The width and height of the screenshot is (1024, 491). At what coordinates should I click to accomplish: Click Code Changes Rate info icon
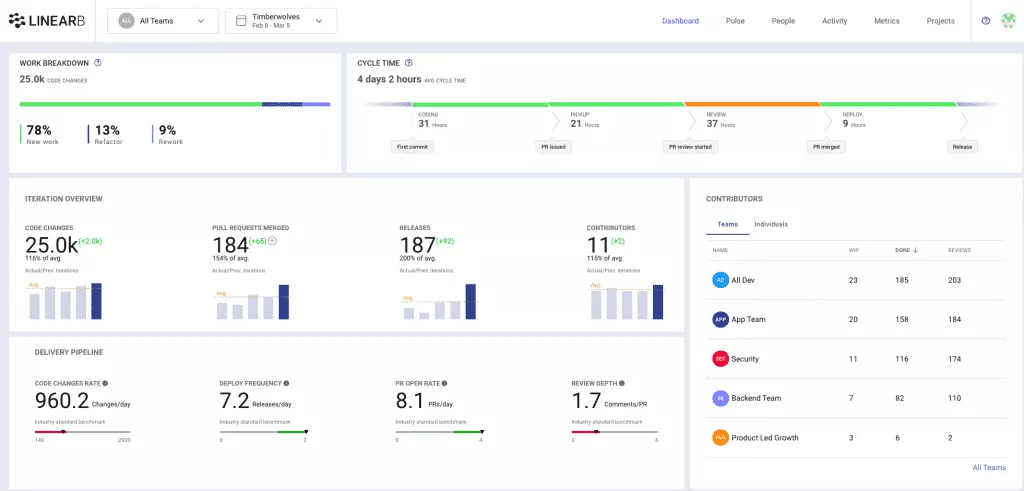point(105,383)
